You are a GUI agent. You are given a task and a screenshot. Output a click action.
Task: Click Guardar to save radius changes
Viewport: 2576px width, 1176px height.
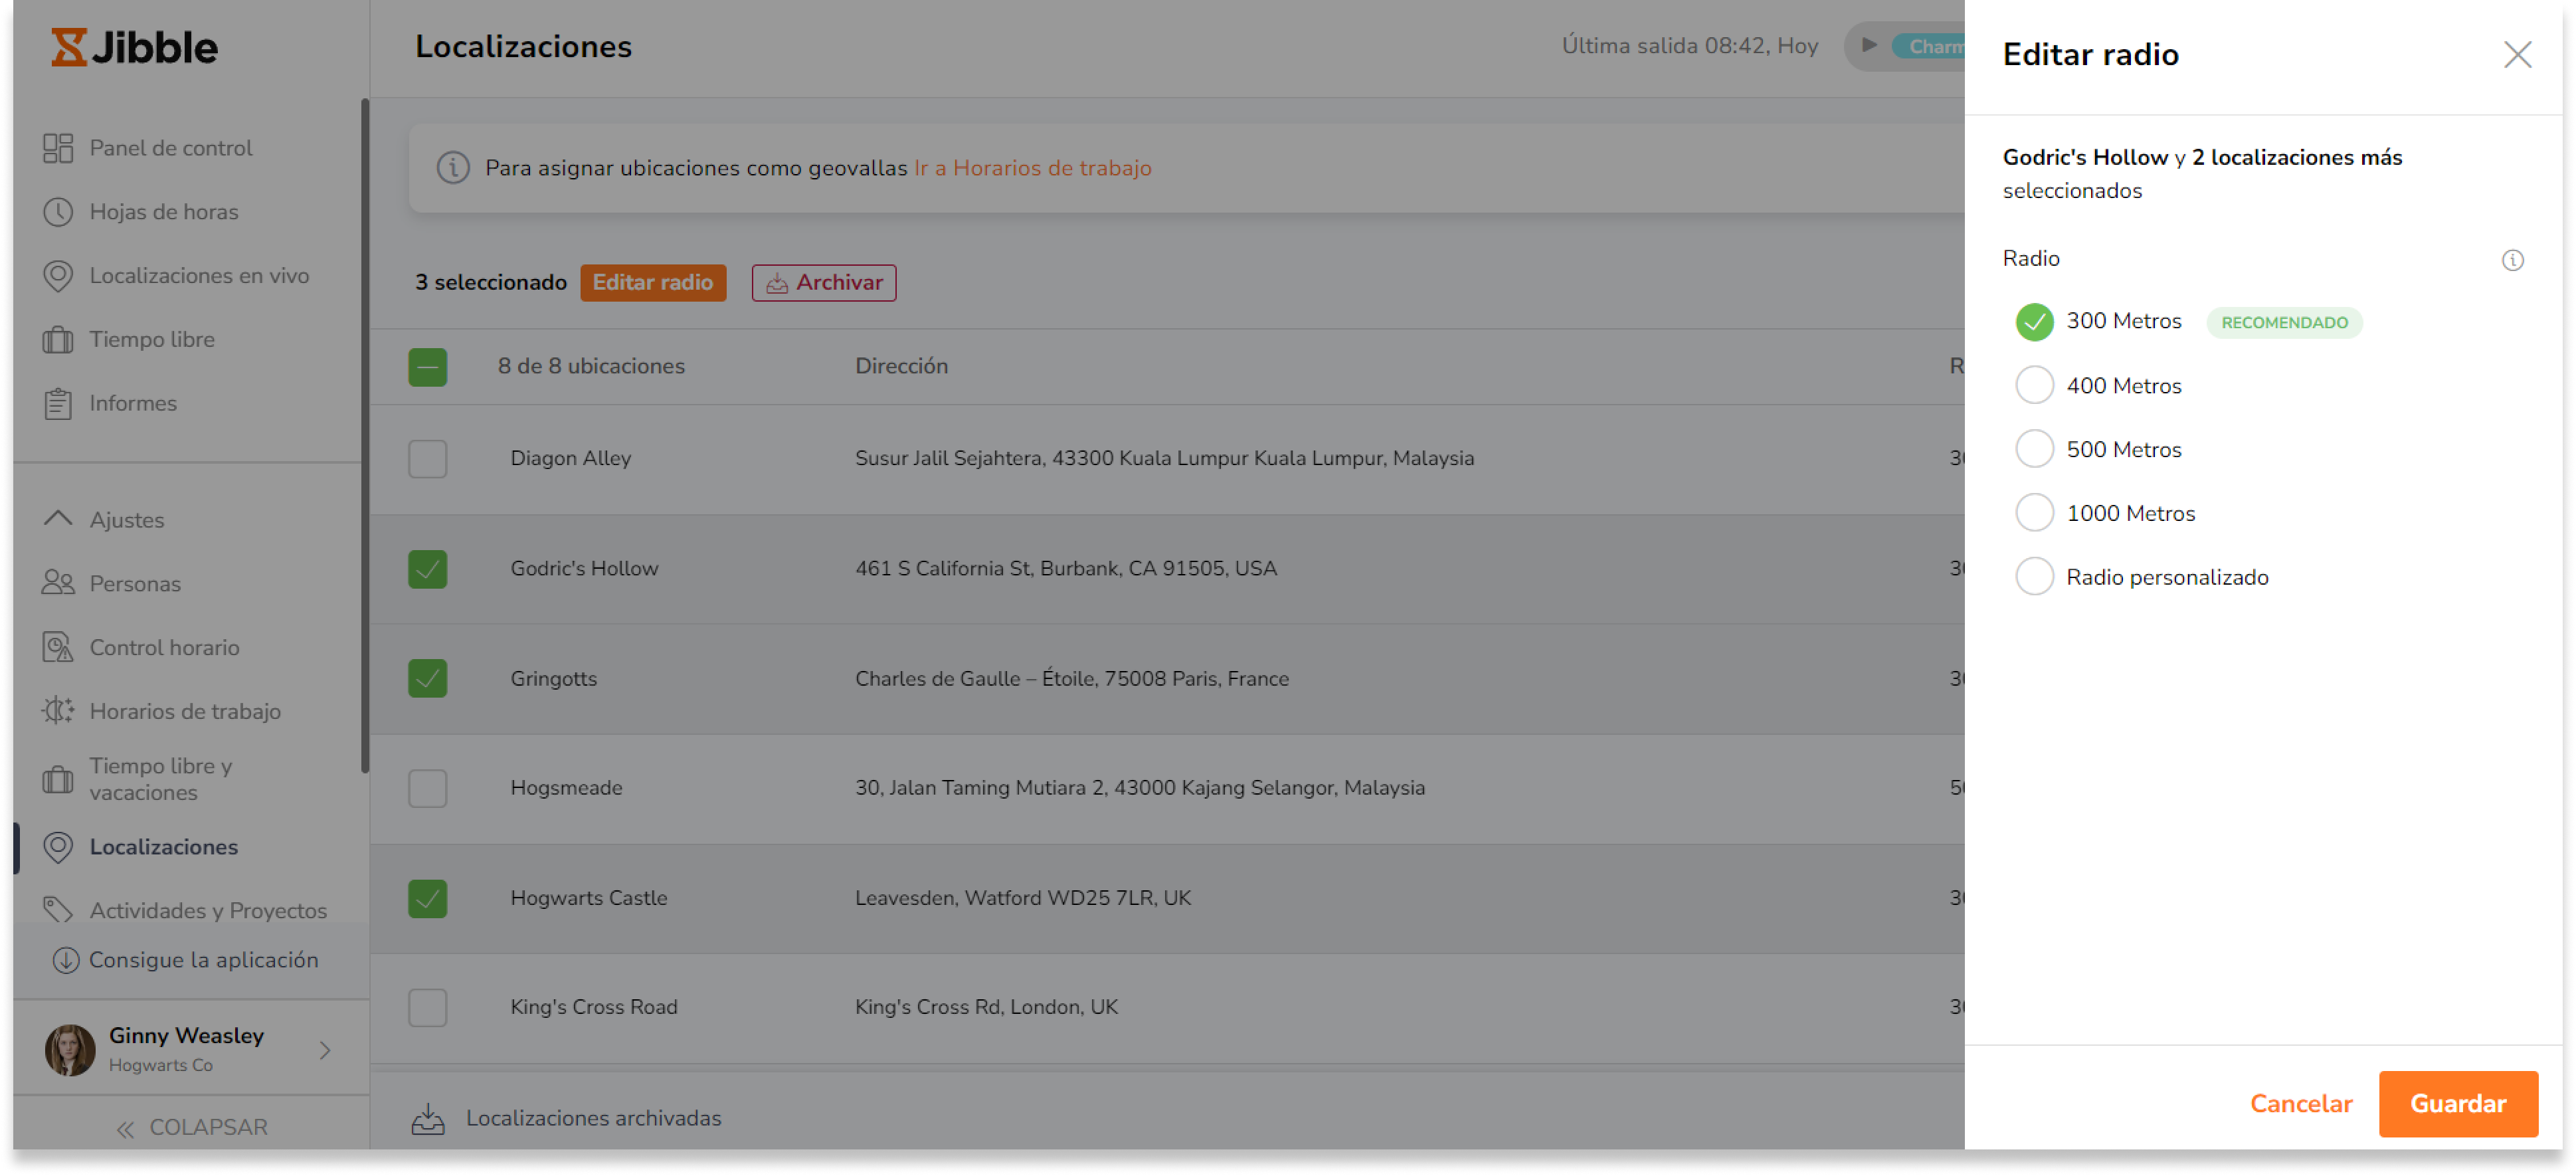point(2458,1104)
